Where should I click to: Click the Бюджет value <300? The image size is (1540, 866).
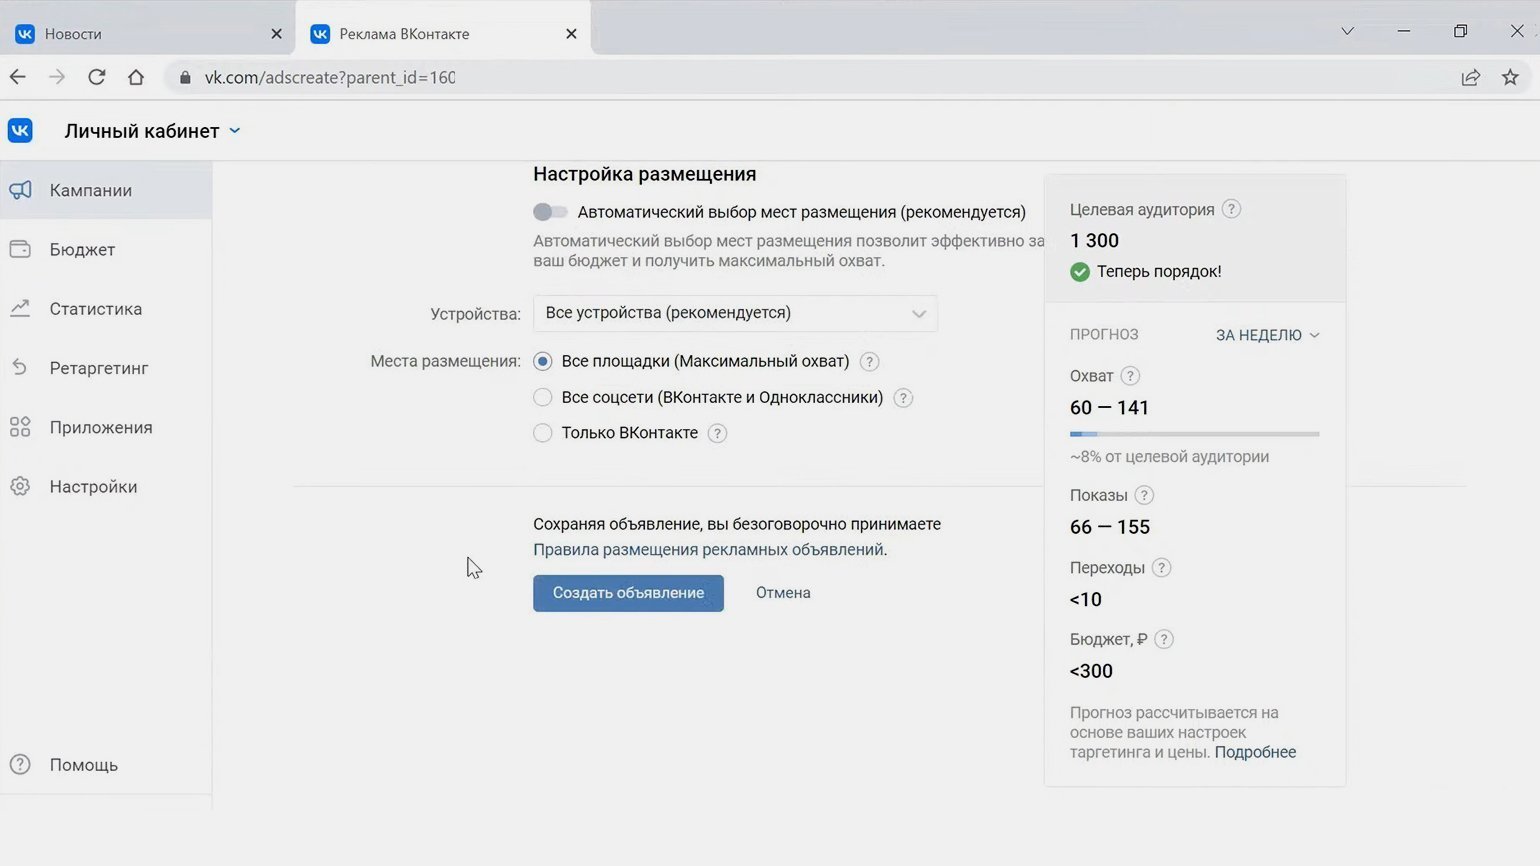click(x=1091, y=671)
